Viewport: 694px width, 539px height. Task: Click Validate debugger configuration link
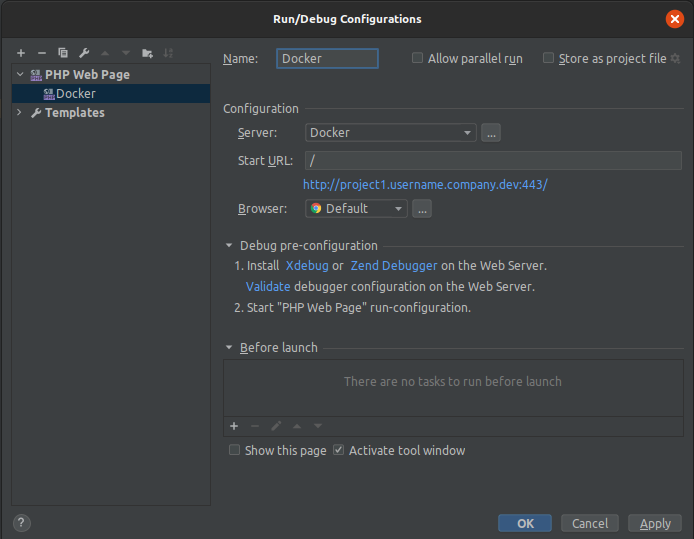point(268,287)
